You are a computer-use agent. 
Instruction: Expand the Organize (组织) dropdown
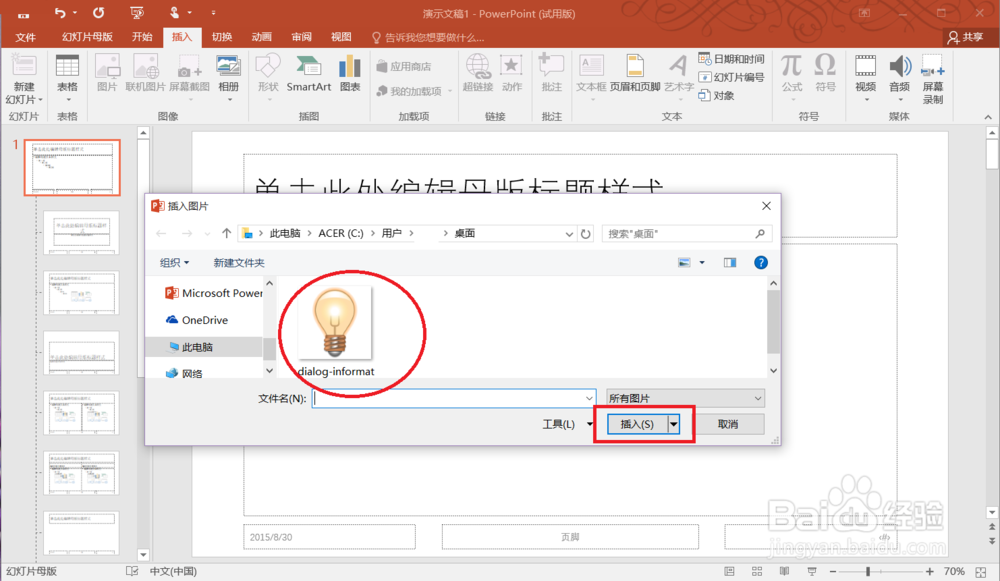pos(174,263)
